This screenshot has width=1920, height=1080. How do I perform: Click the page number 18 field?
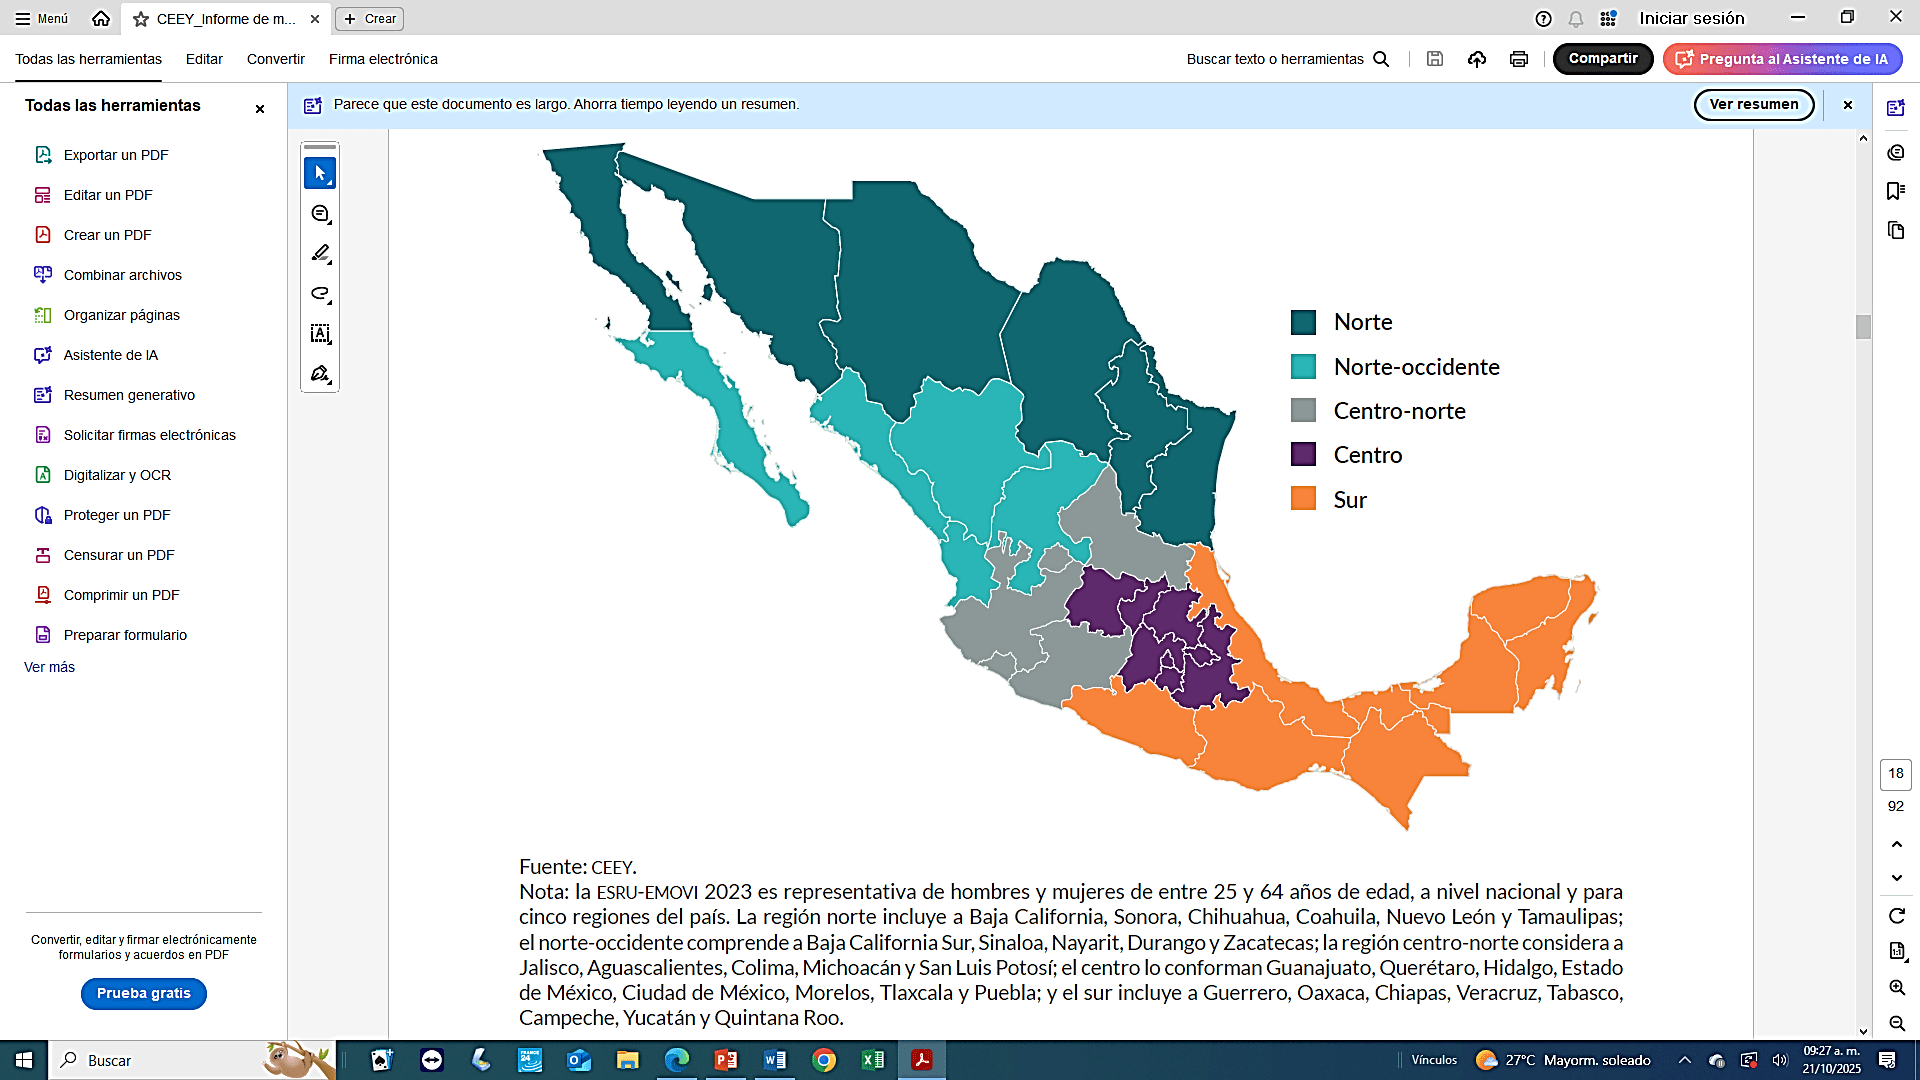pyautogui.click(x=1895, y=773)
